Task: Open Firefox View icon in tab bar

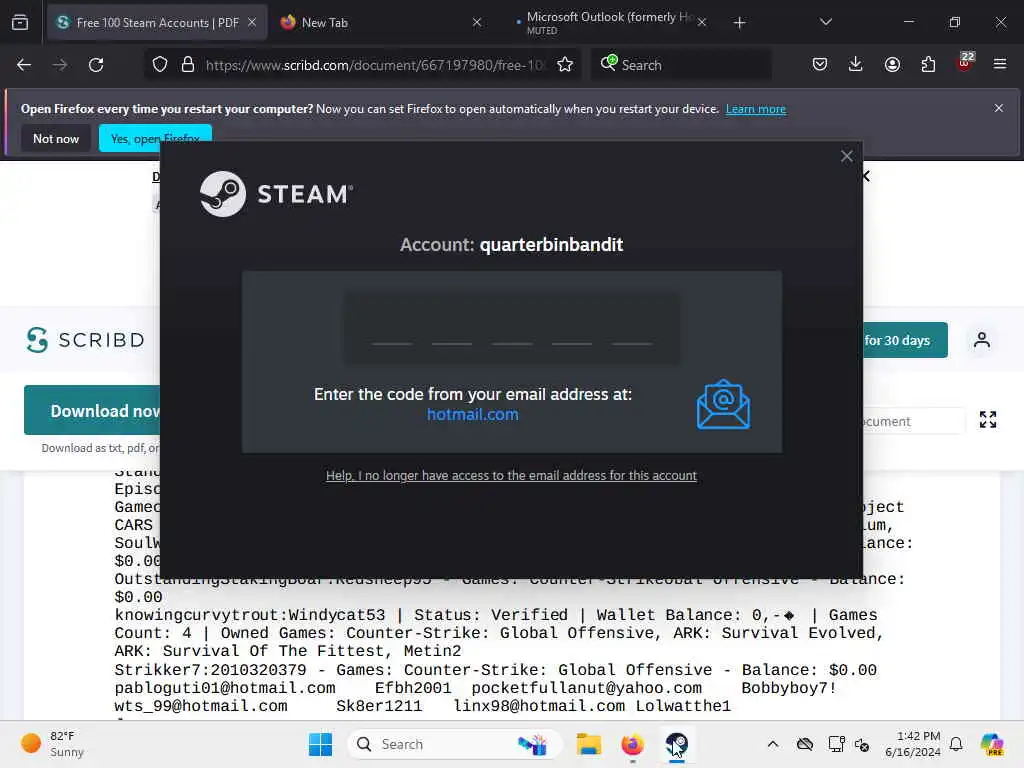Action: (20, 23)
